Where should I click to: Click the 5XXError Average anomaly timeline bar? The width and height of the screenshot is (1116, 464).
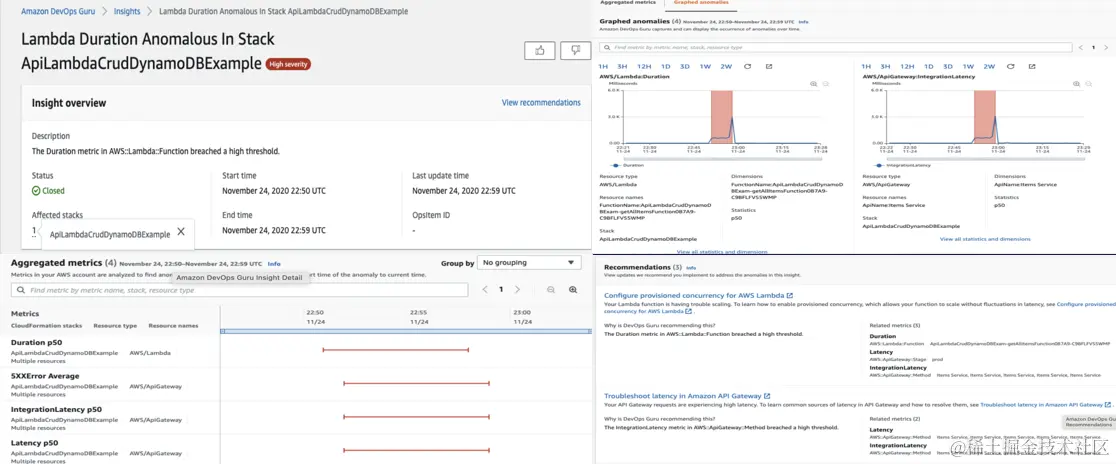416,383
